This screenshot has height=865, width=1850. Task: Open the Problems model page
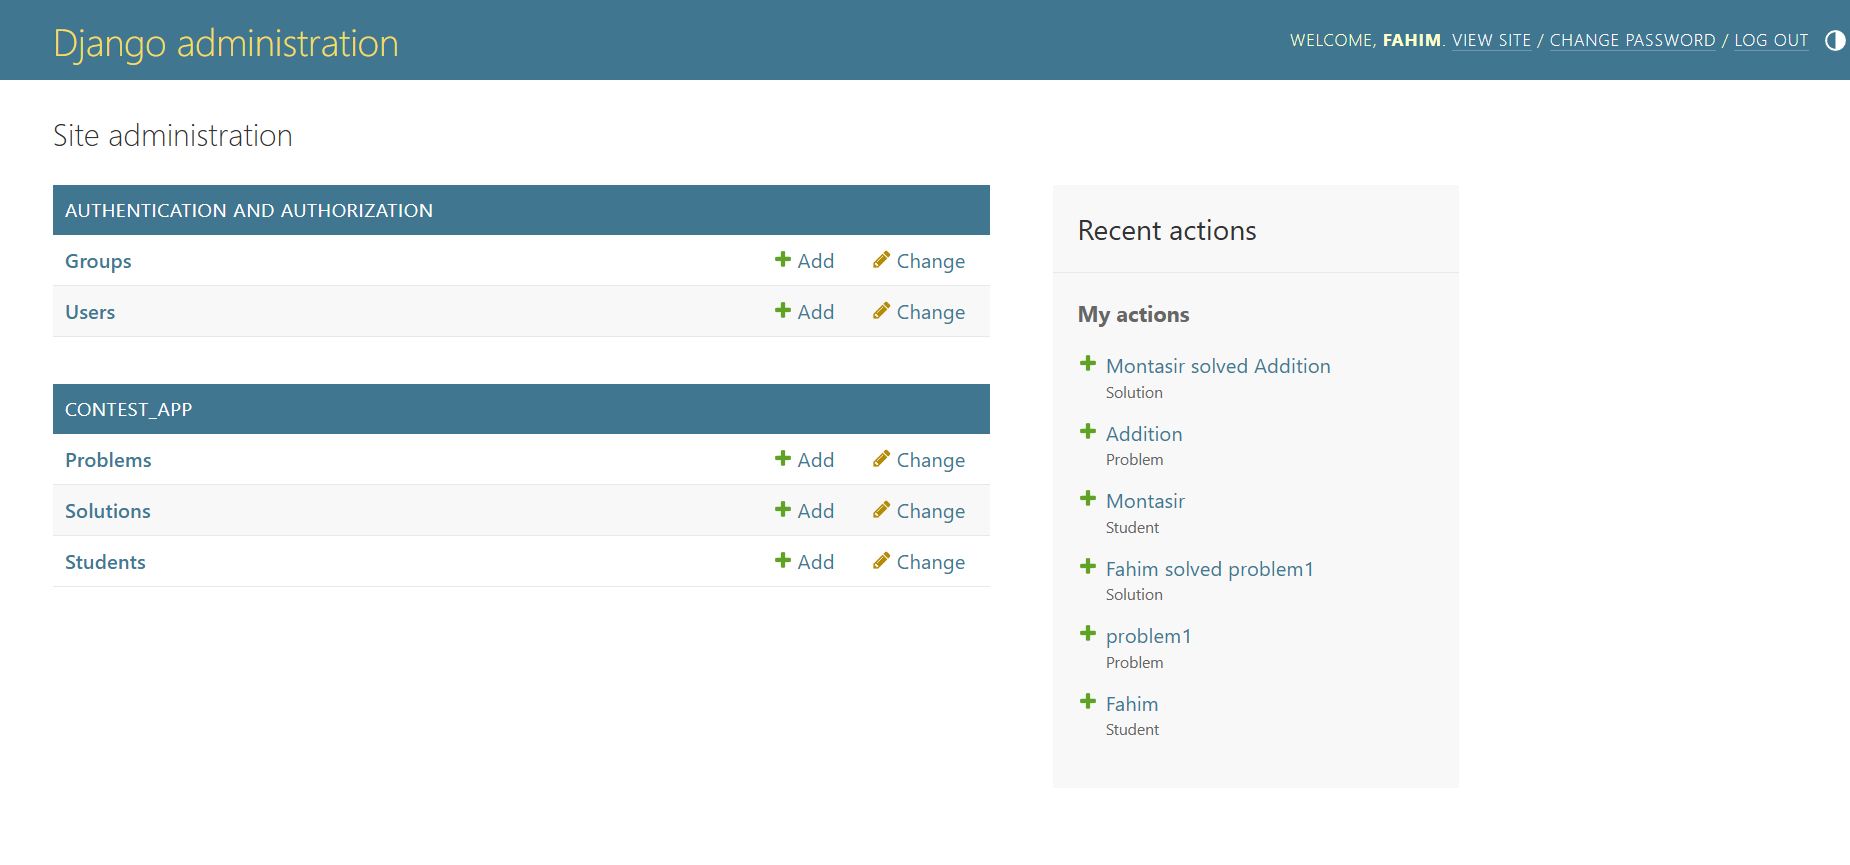(x=108, y=460)
